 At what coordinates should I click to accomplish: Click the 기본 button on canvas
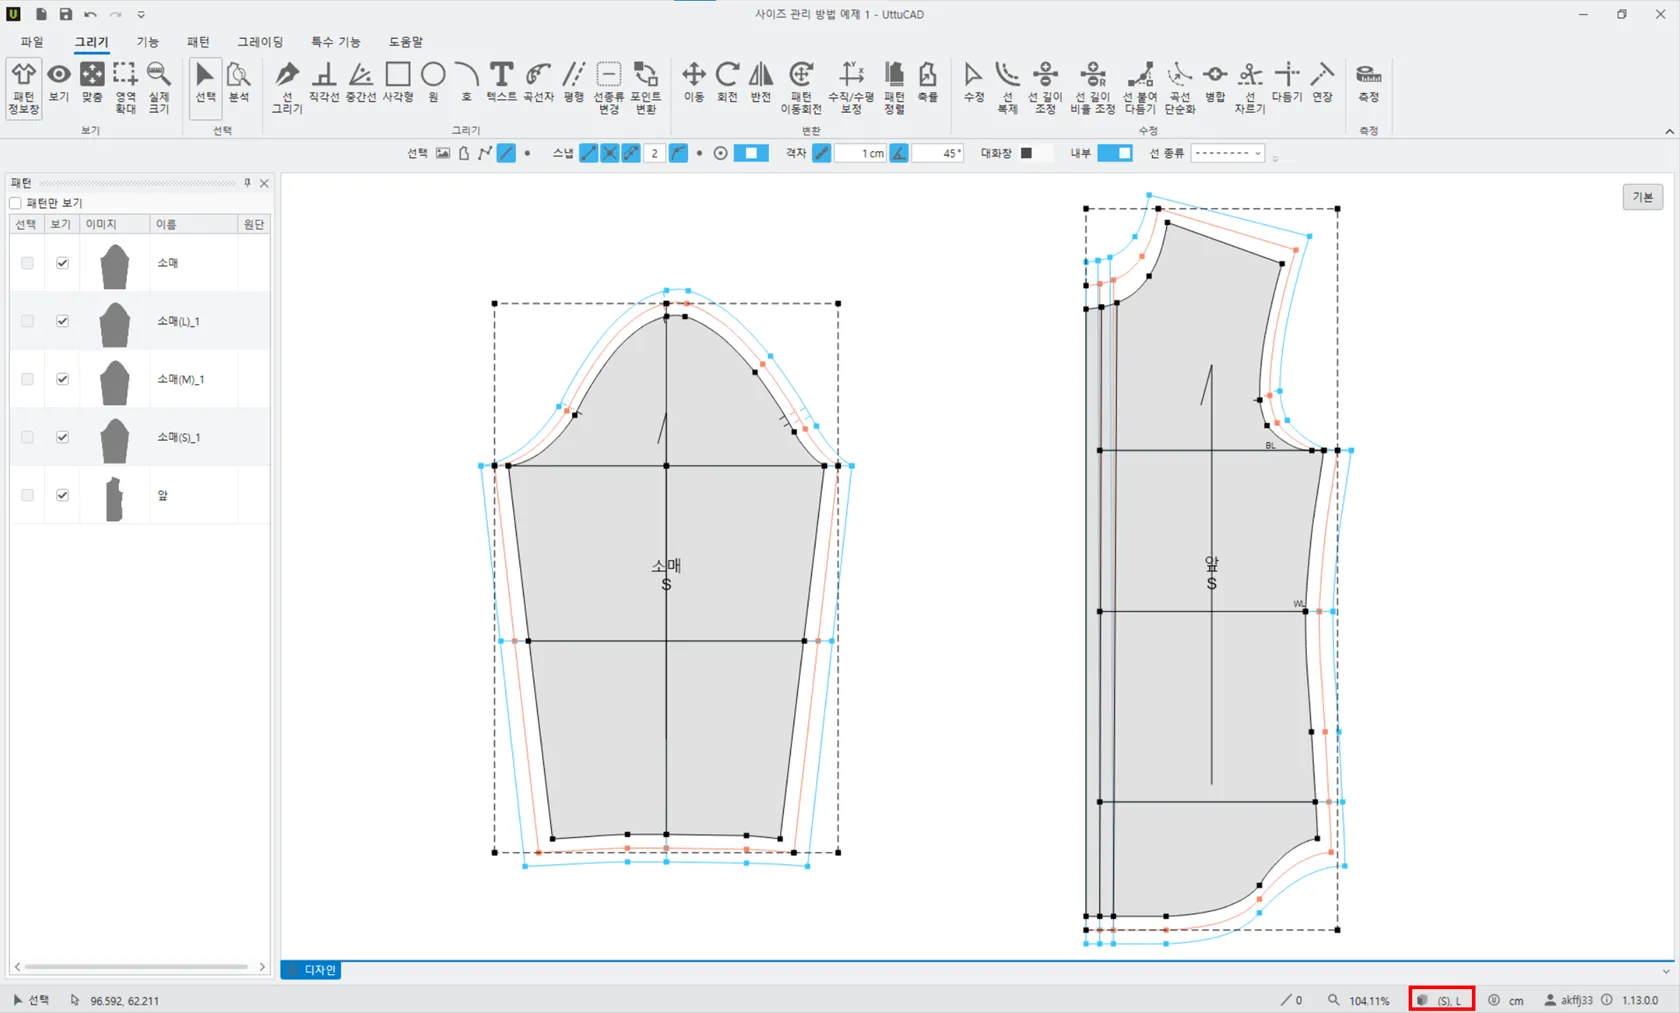point(1642,197)
